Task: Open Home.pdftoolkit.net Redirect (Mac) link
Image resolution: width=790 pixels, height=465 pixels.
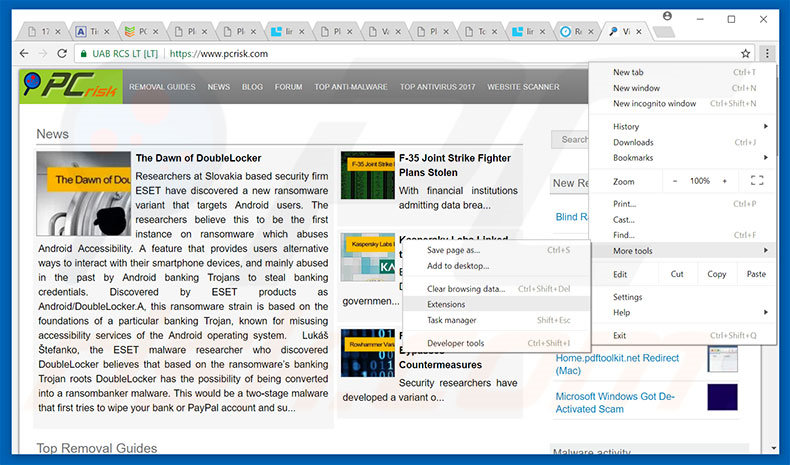Action: click(x=617, y=364)
